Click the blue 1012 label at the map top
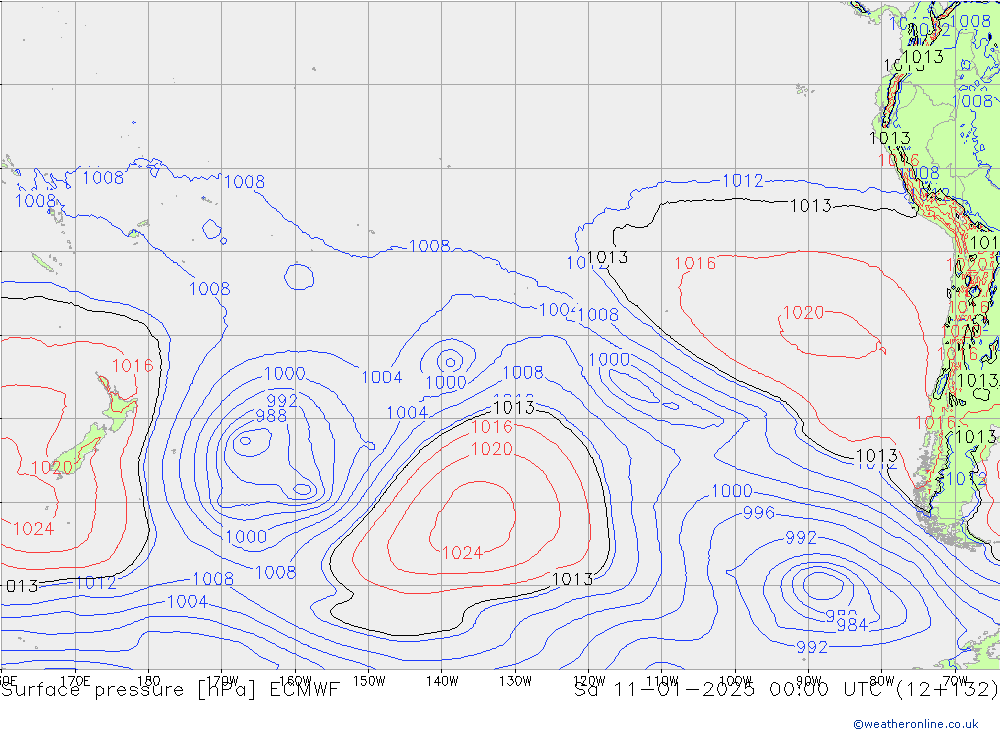 click(x=742, y=181)
